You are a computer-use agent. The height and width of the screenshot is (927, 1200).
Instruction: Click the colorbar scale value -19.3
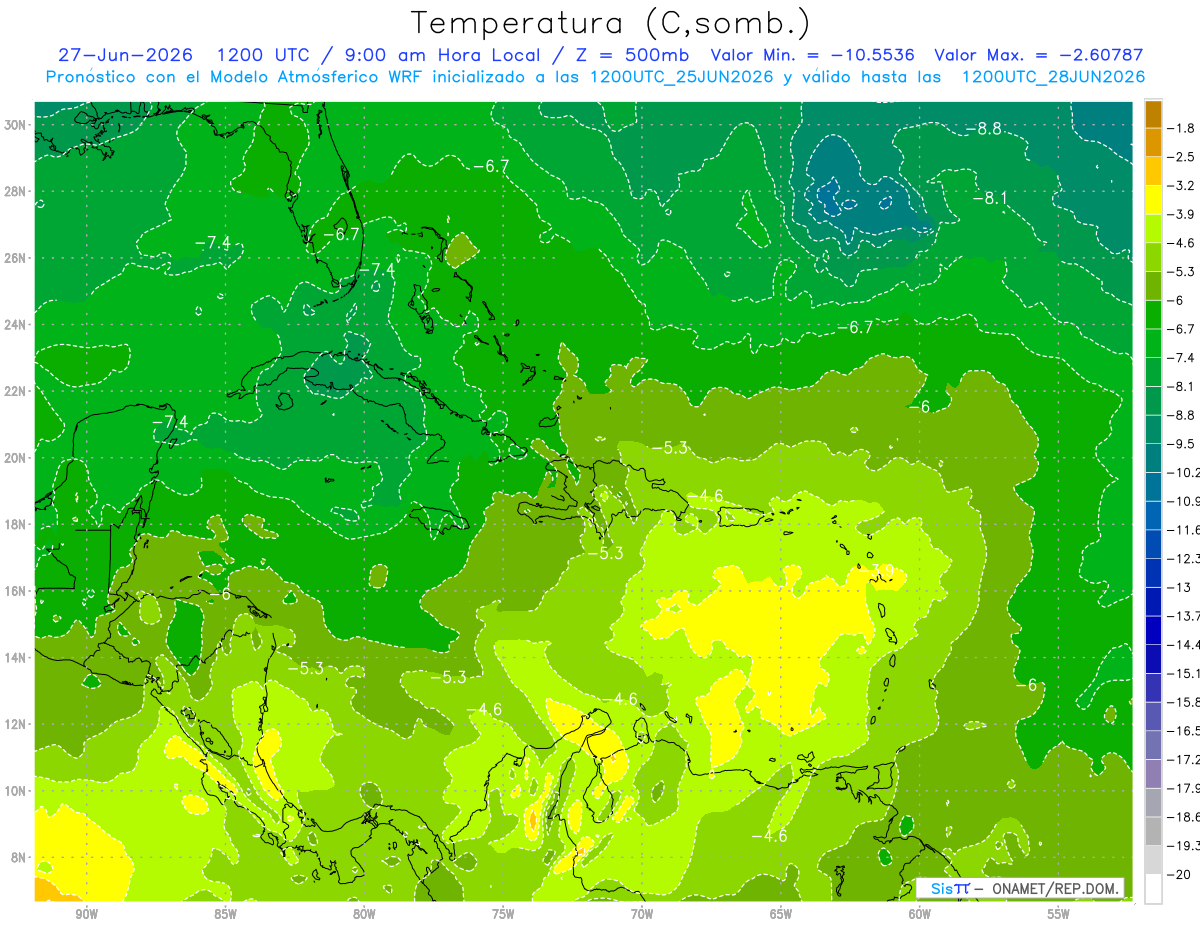1184,846
